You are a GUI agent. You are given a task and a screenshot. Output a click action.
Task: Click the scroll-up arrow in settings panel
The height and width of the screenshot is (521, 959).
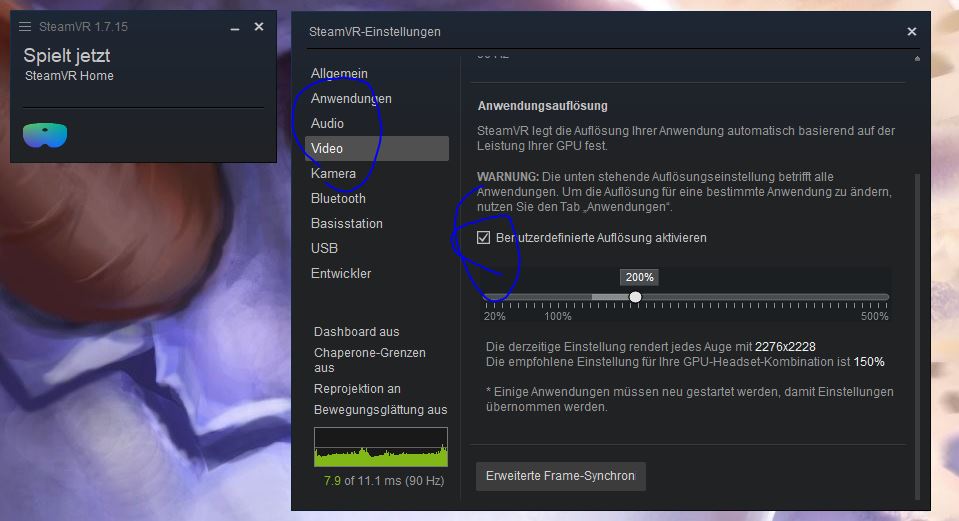coord(917,59)
